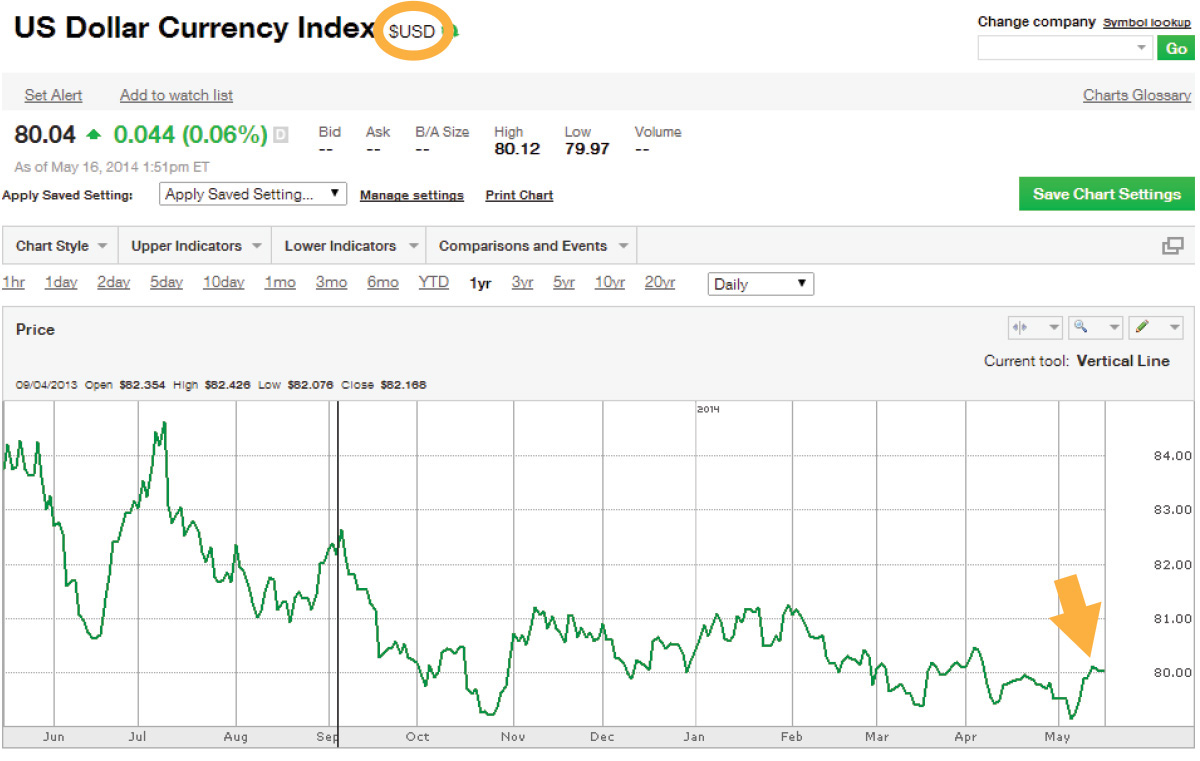Viewport: 1200px width, 761px height.
Task: Click the pencil tool dropdown arrow
Action: tap(1172, 327)
